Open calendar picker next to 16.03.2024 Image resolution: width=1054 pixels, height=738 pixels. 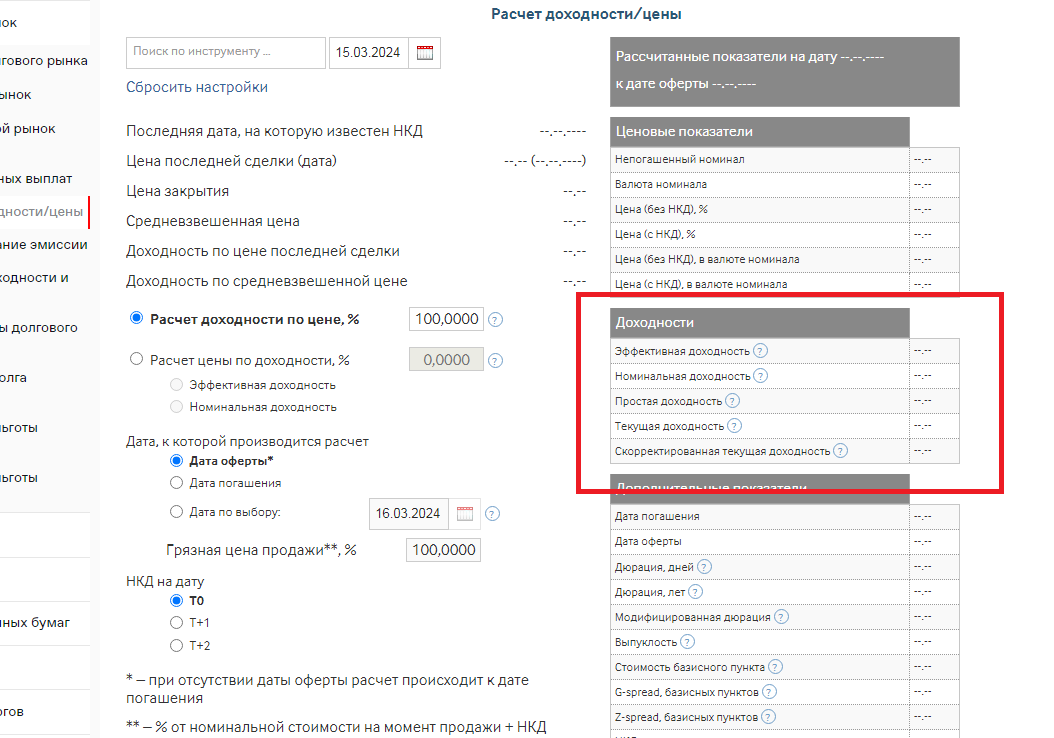[x=464, y=514]
